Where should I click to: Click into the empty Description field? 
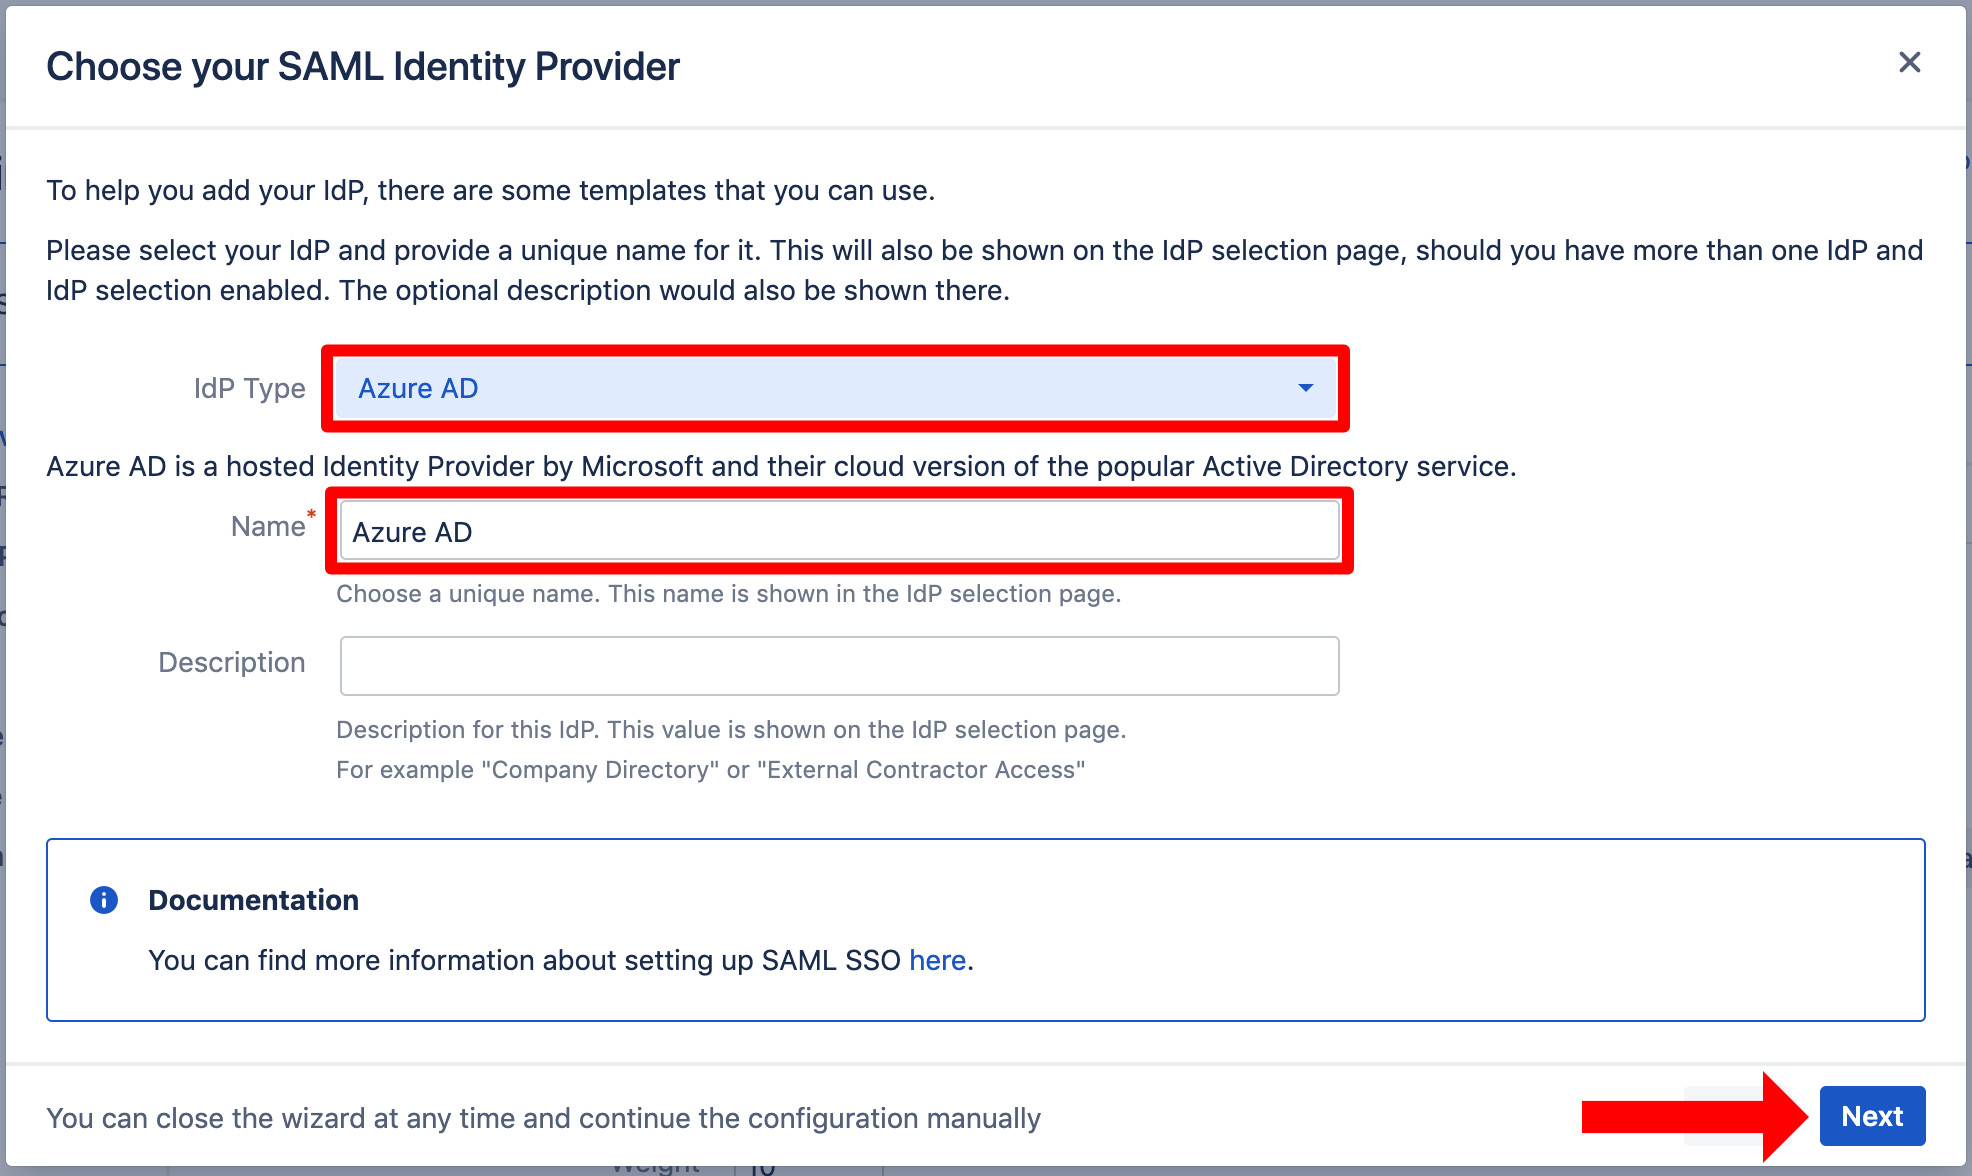click(x=838, y=666)
